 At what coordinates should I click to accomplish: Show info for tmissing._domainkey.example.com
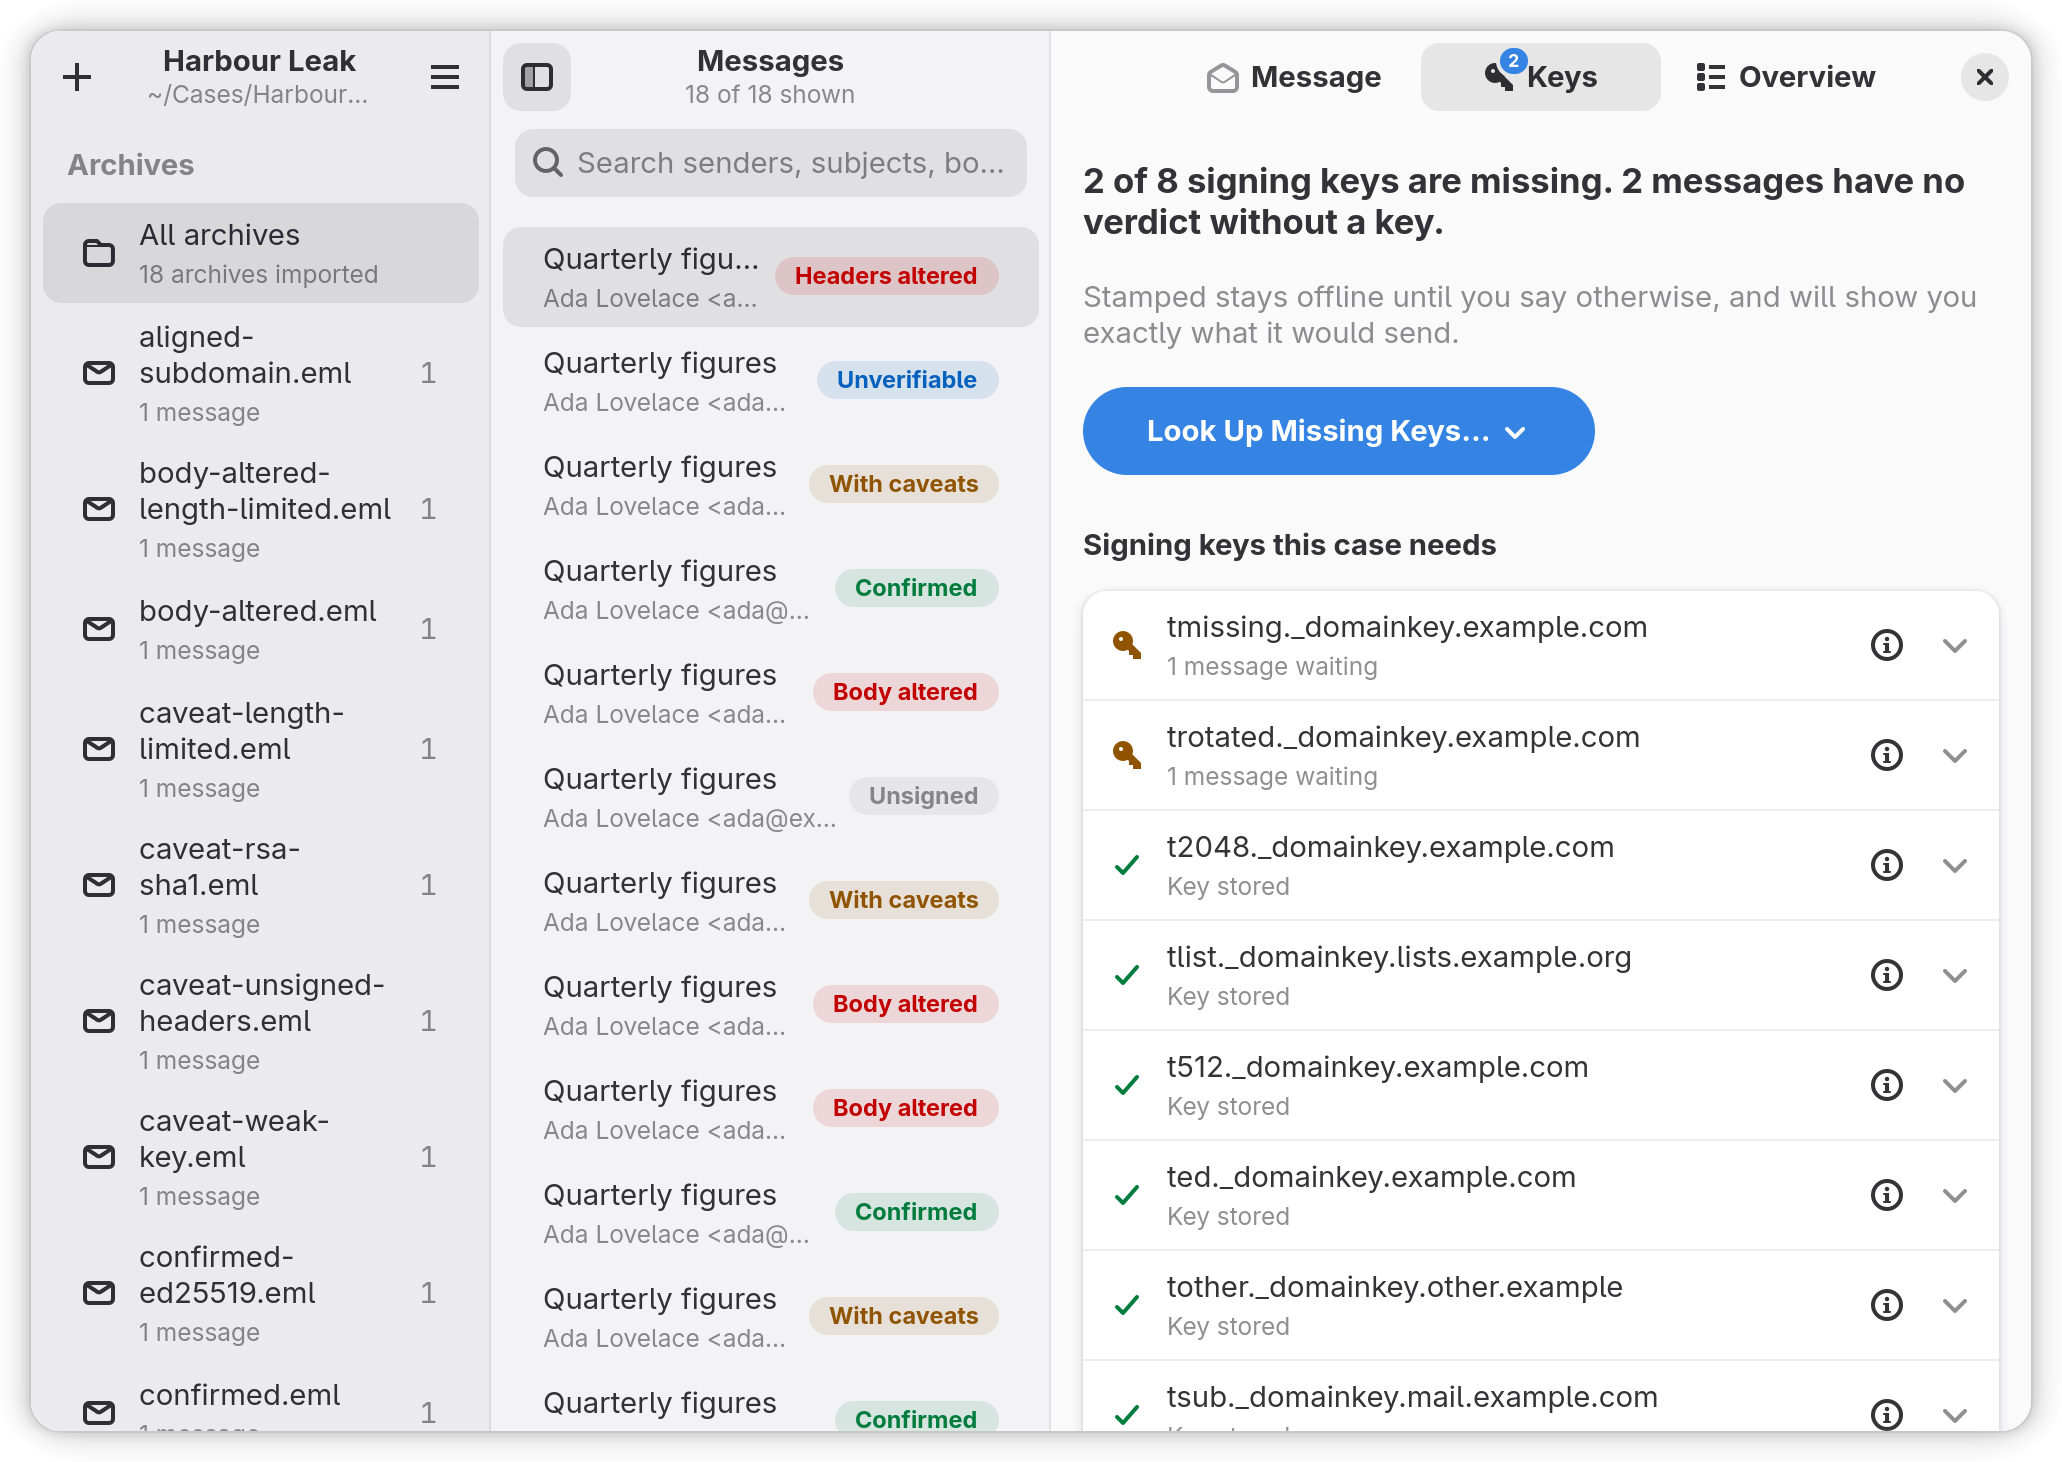[x=1886, y=645]
